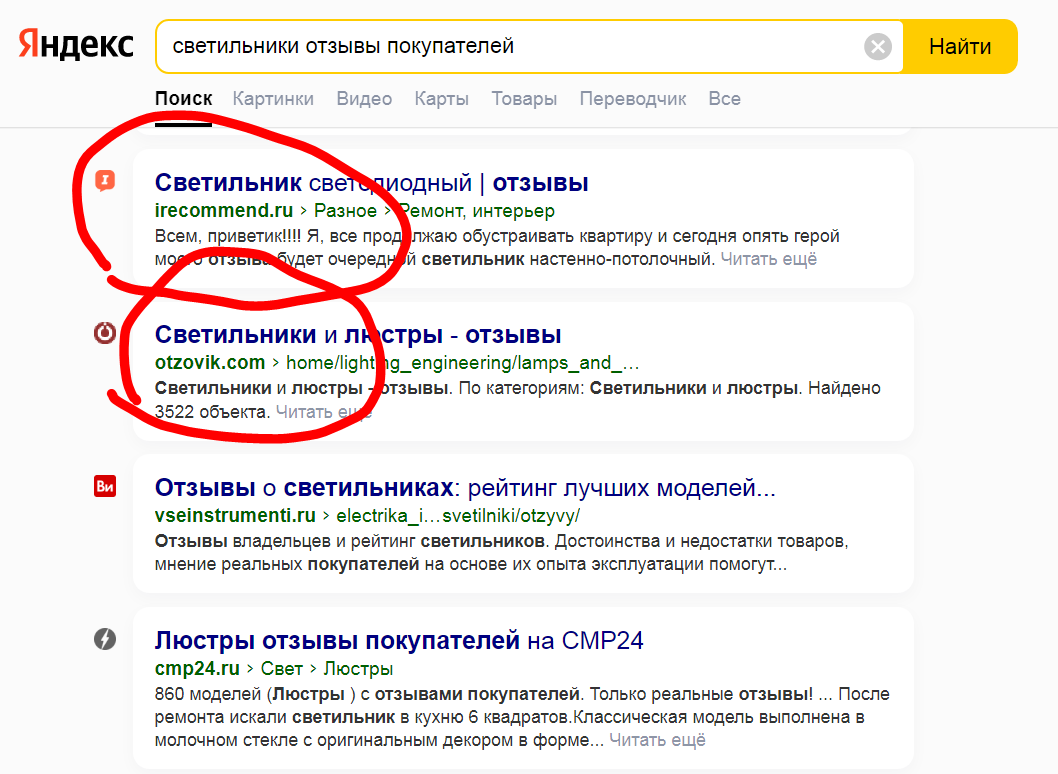Click snippet text 'Всем, приветик!!!! Я, все продолжаю'

(306, 236)
